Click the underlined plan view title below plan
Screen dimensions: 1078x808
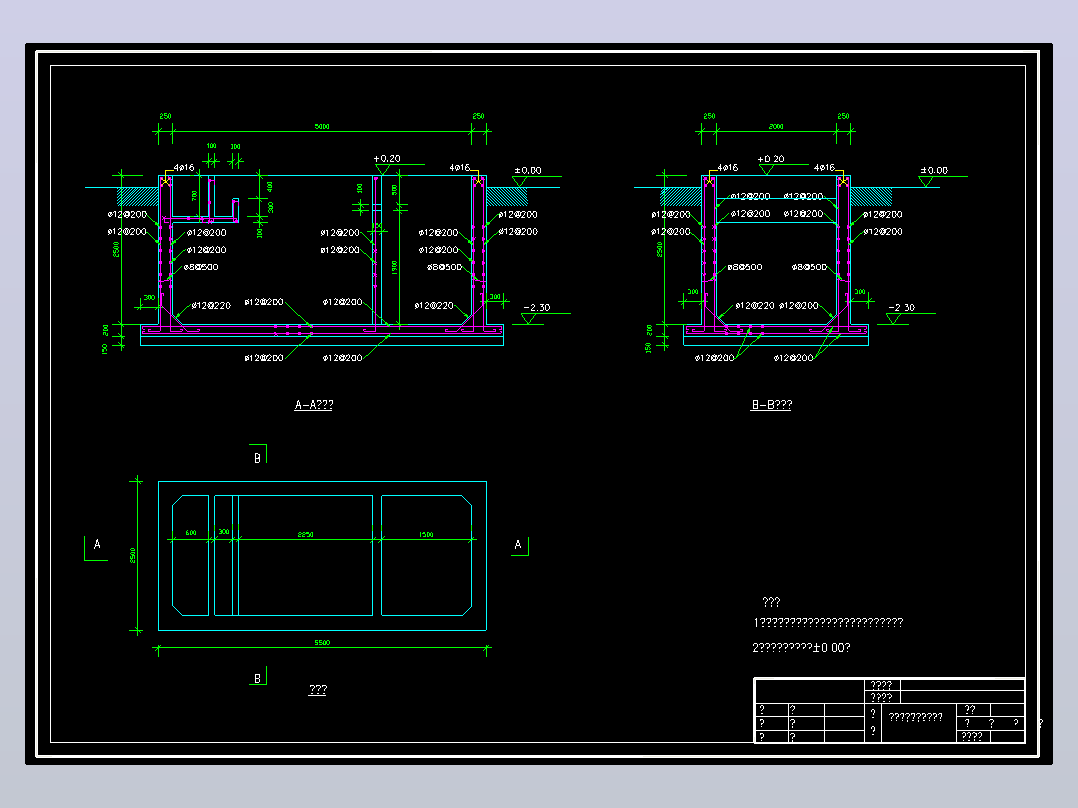coord(318,690)
